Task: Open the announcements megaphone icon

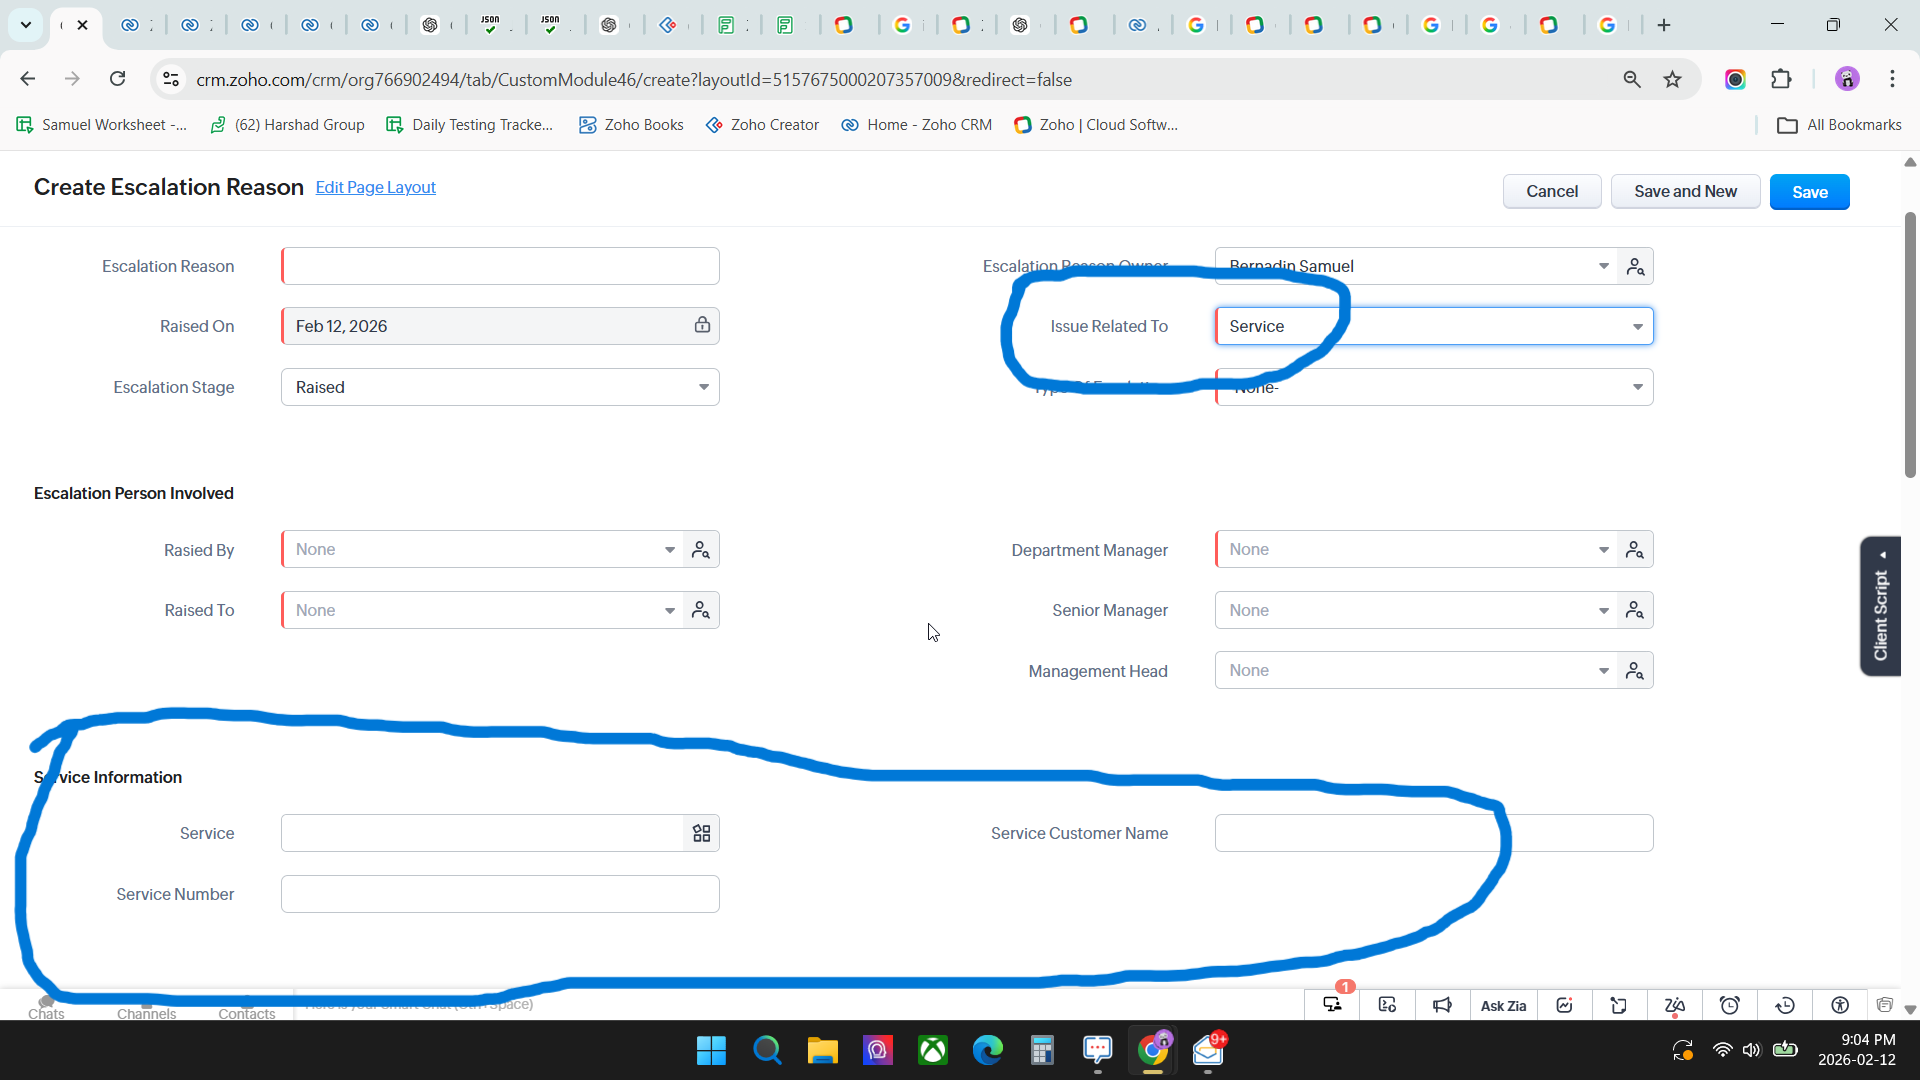Action: coord(1442,1005)
